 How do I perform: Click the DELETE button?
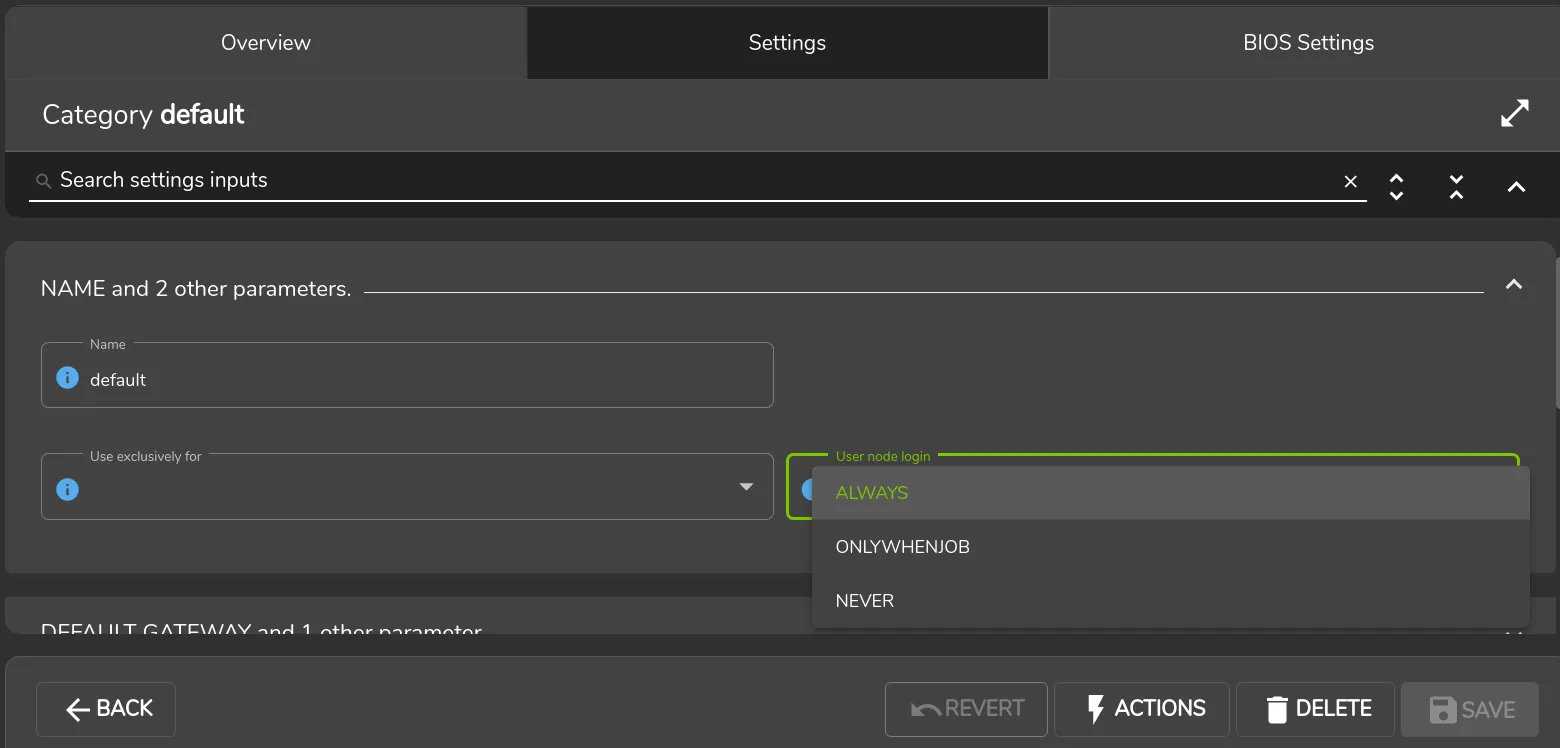[x=1316, y=709]
